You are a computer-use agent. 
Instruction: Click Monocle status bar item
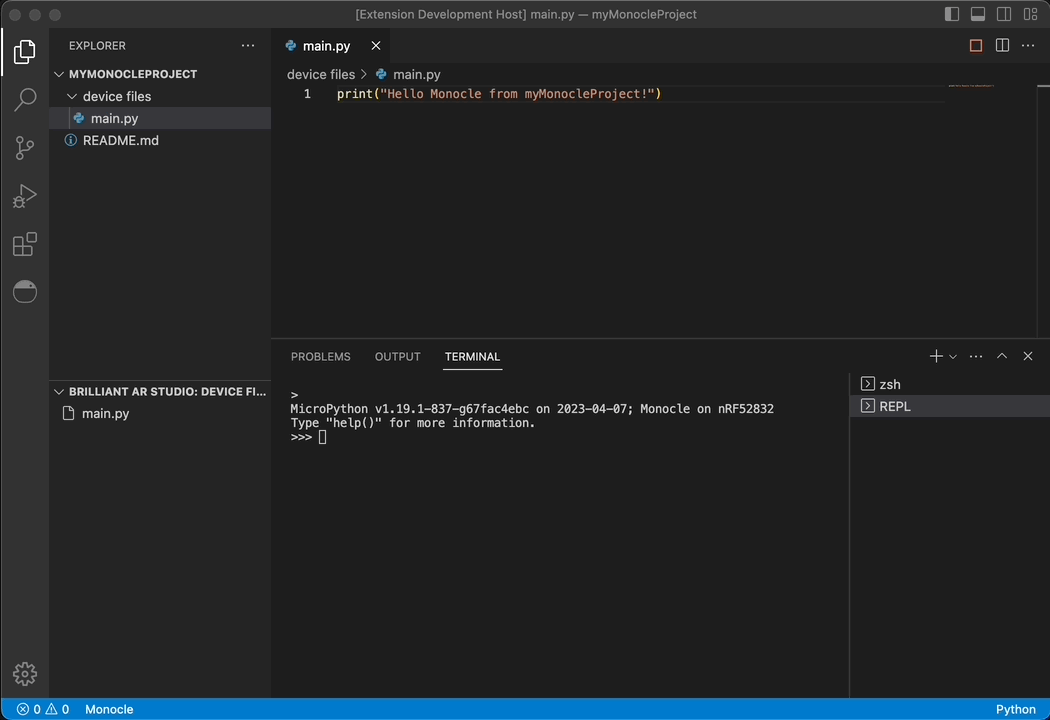tap(108, 709)
